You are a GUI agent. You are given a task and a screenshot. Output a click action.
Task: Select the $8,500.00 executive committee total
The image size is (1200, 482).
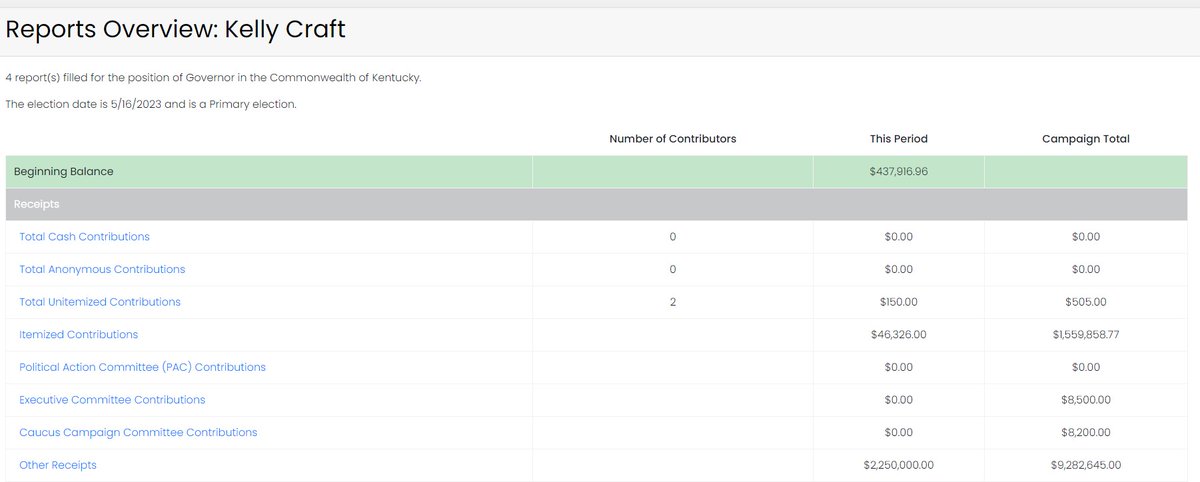point(1086,400)
